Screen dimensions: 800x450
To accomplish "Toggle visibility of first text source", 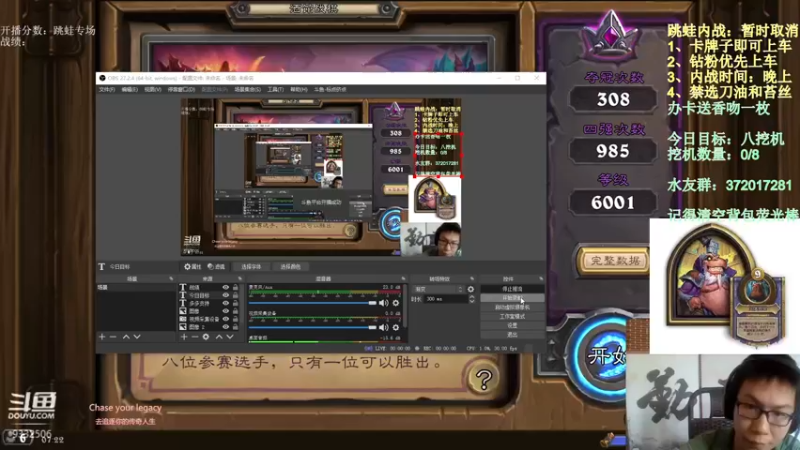I will (226, 287).
